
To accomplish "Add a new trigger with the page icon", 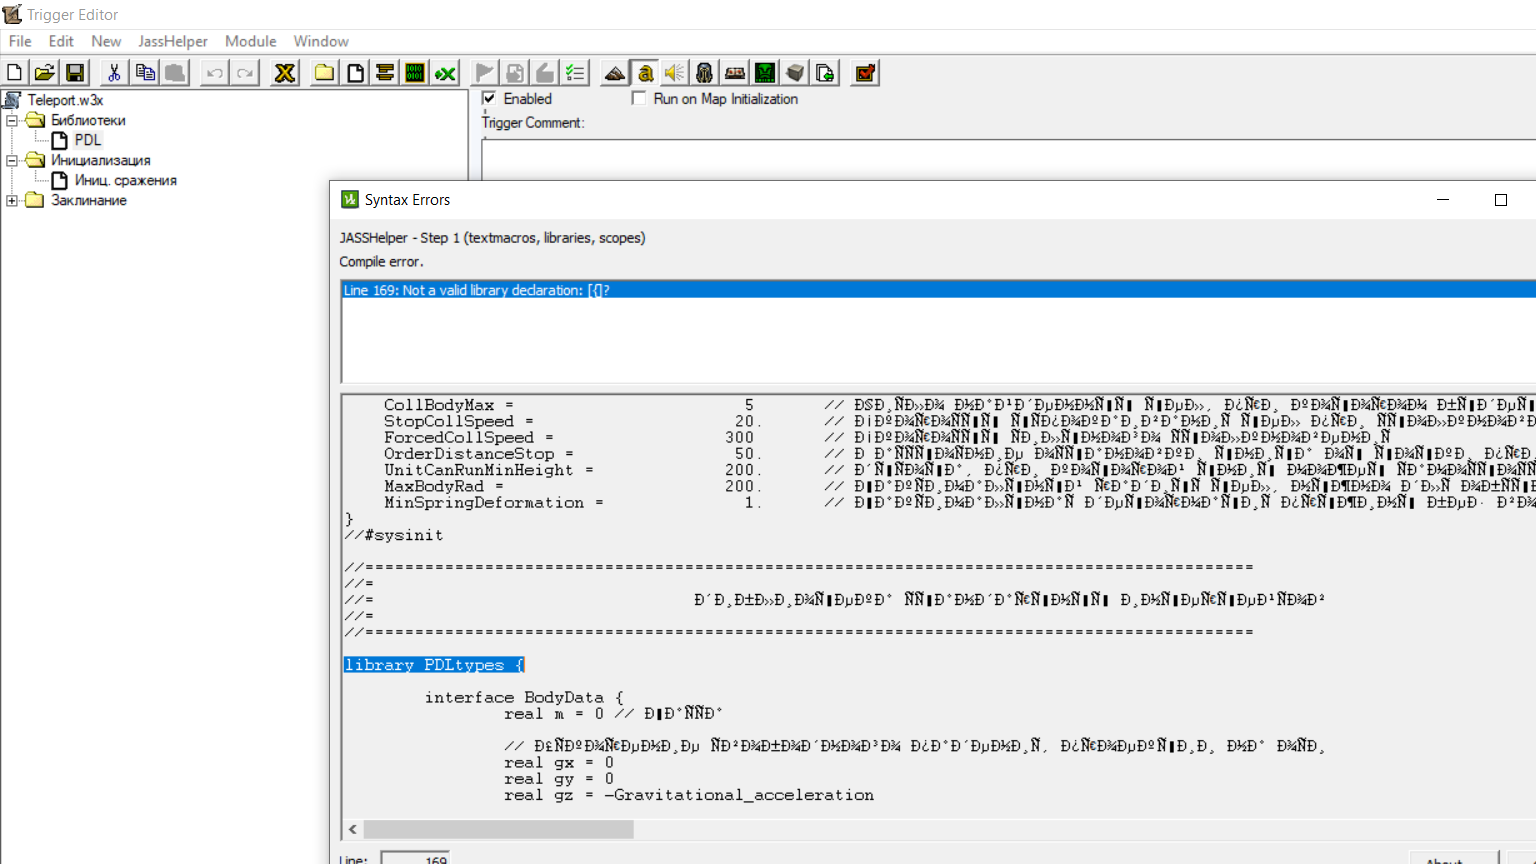I will click(x=355, y=73).
